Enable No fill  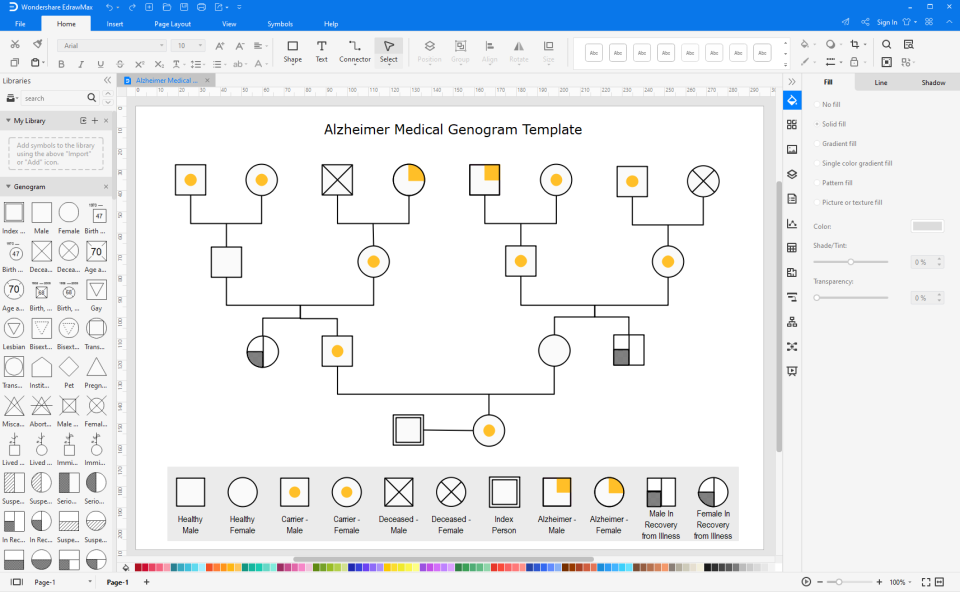pos(828,103)
